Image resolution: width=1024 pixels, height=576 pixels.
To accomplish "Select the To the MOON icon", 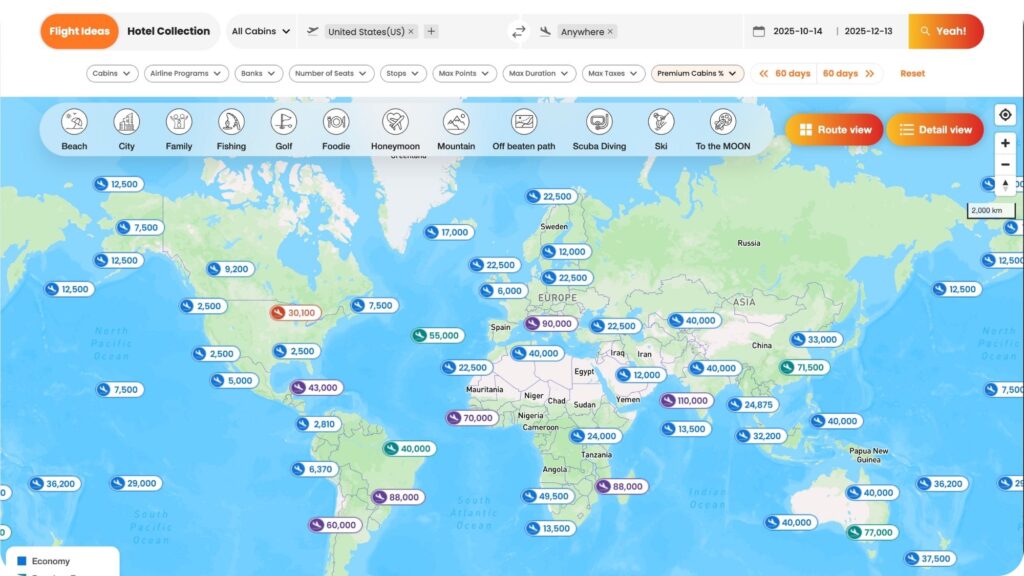I will [723, 123].
